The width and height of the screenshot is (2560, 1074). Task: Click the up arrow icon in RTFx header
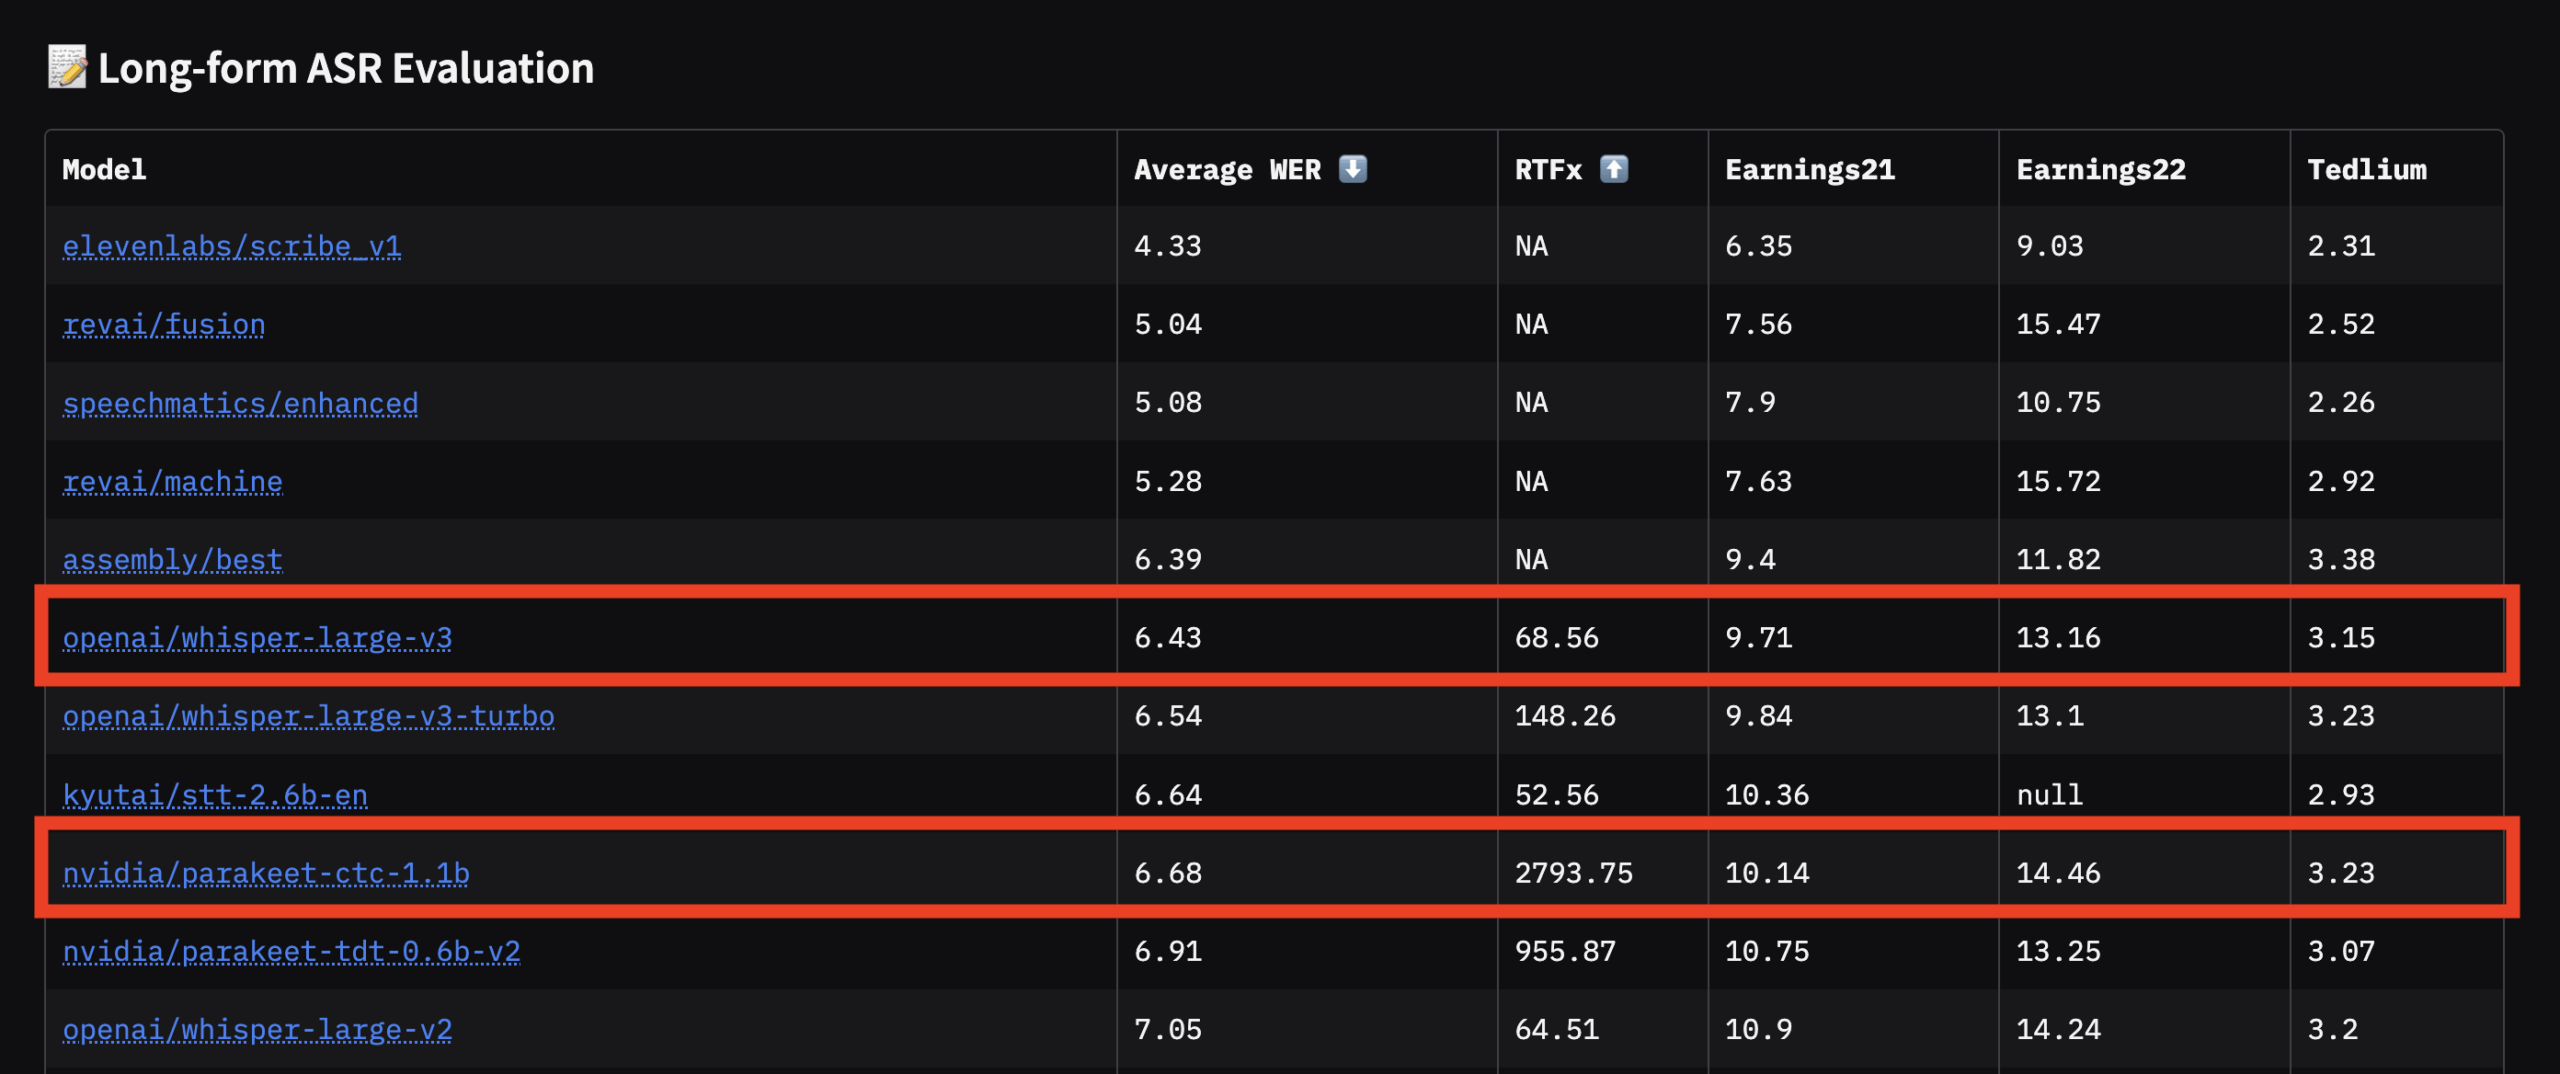point(1614,169)
